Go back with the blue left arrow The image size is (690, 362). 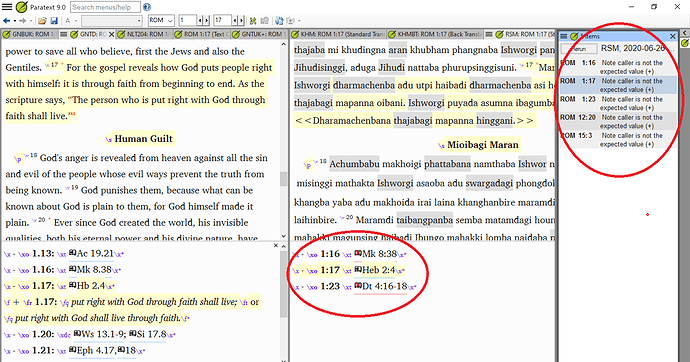[7, 21]
